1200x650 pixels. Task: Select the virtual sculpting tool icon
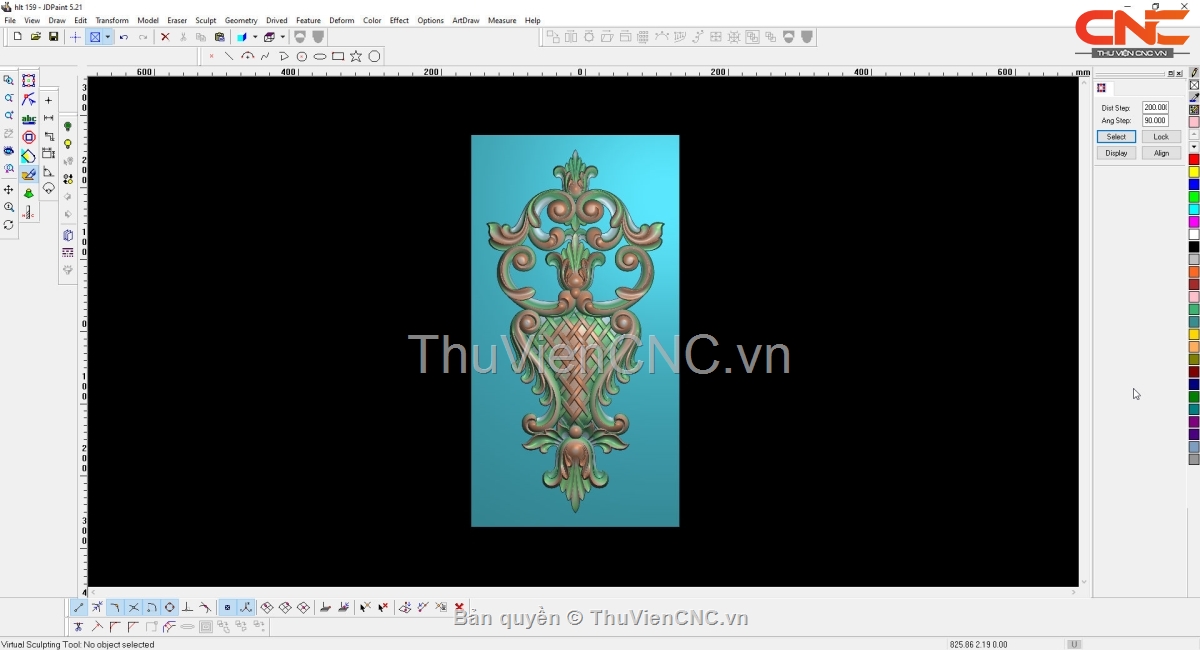[x=29, y=174]
